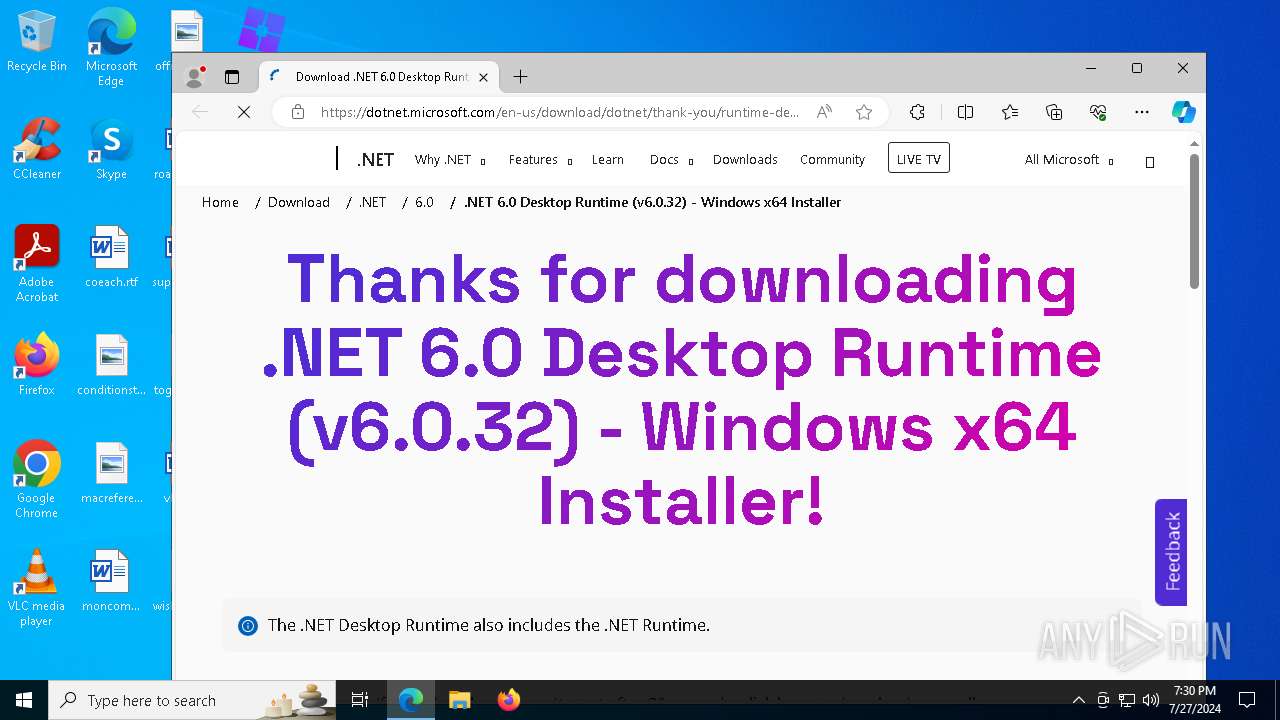This screenshot has width=1280, height=720.
Task: Add this page to favorites star
Action: 864,112
